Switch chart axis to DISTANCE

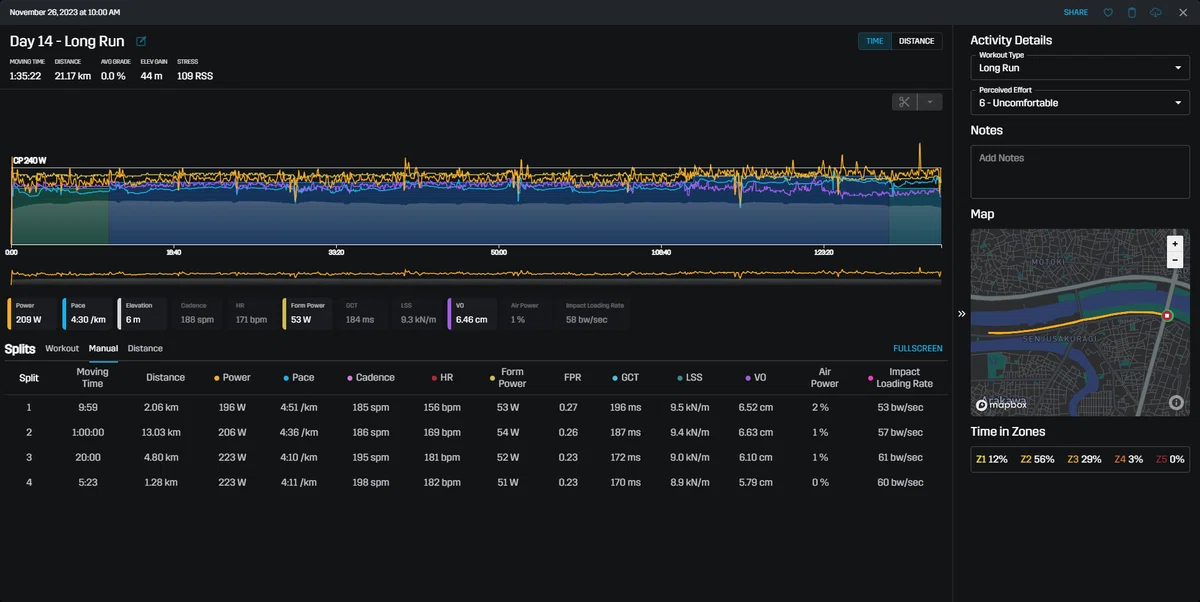pos(916,41)
